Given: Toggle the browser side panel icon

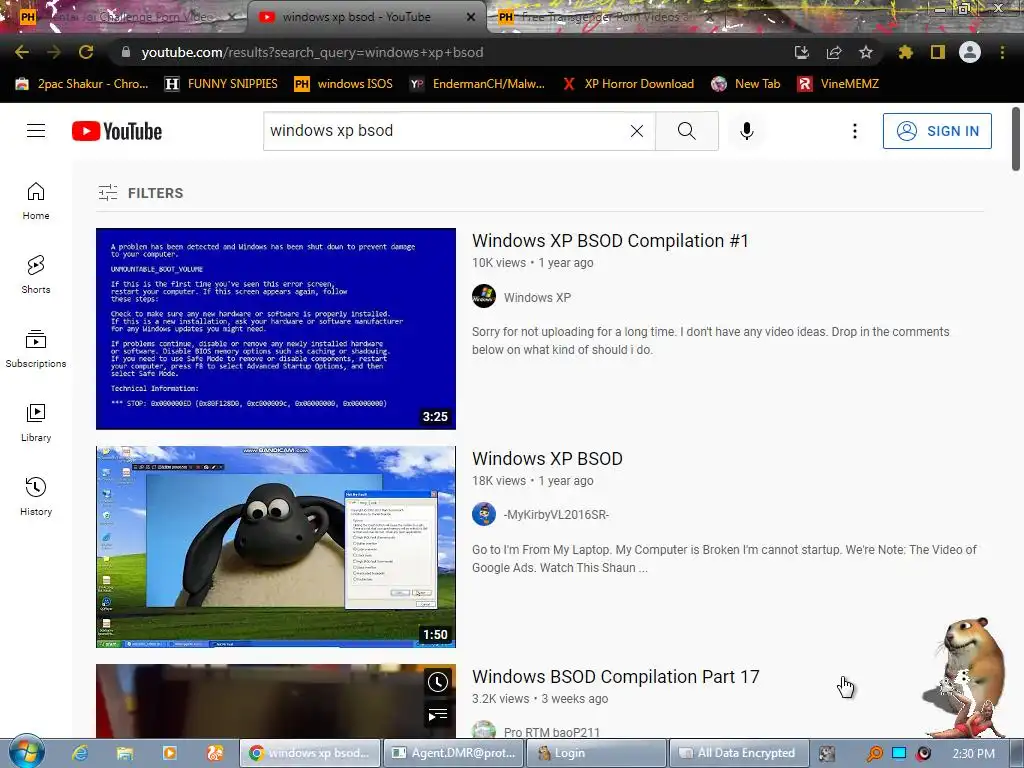Looking at the screenshot, I should click(x=938, y=52).
